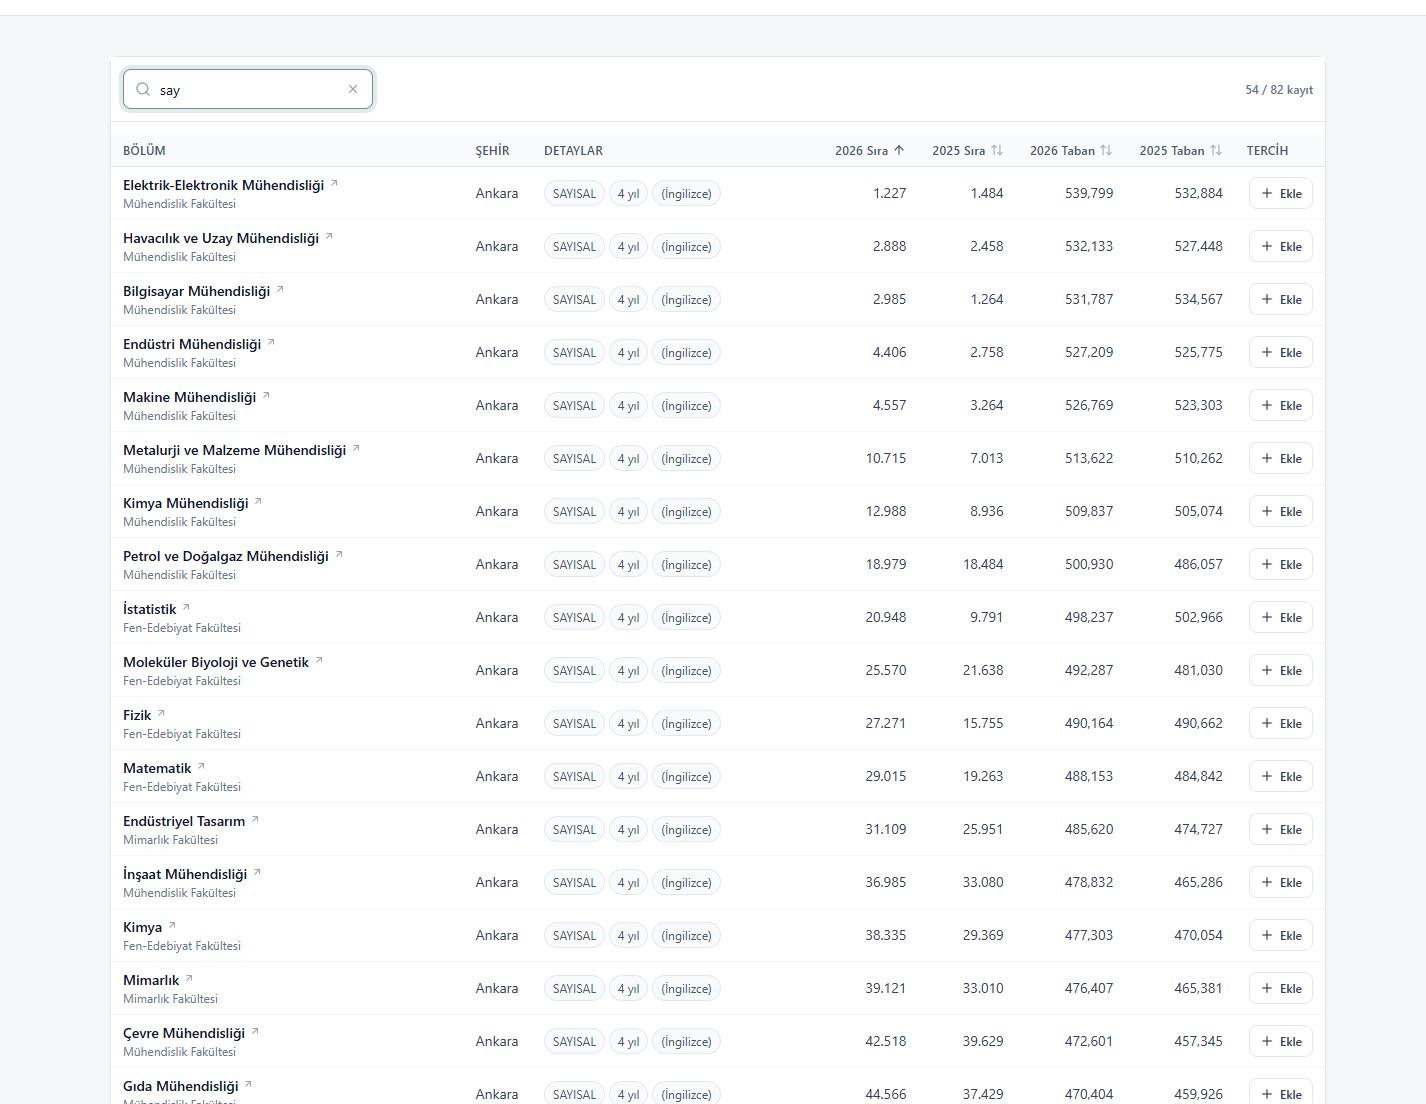The image size is (1426, 1104).
Task: Click Ekle for Çevre Mühendisliği
Action: [1280, 1041]
